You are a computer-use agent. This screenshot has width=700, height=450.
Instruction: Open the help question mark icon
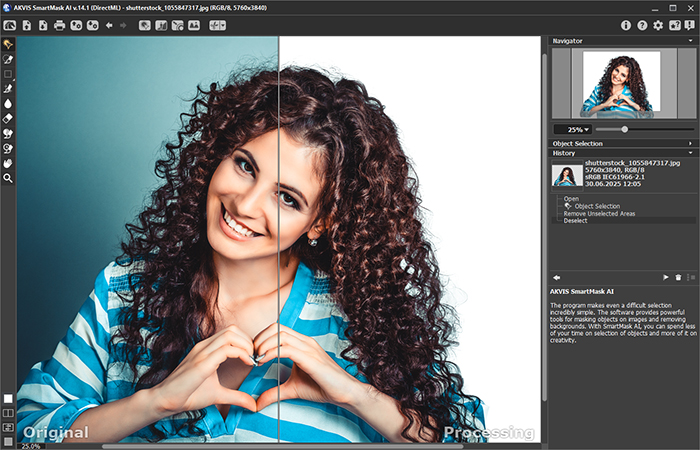coord(642,25)
